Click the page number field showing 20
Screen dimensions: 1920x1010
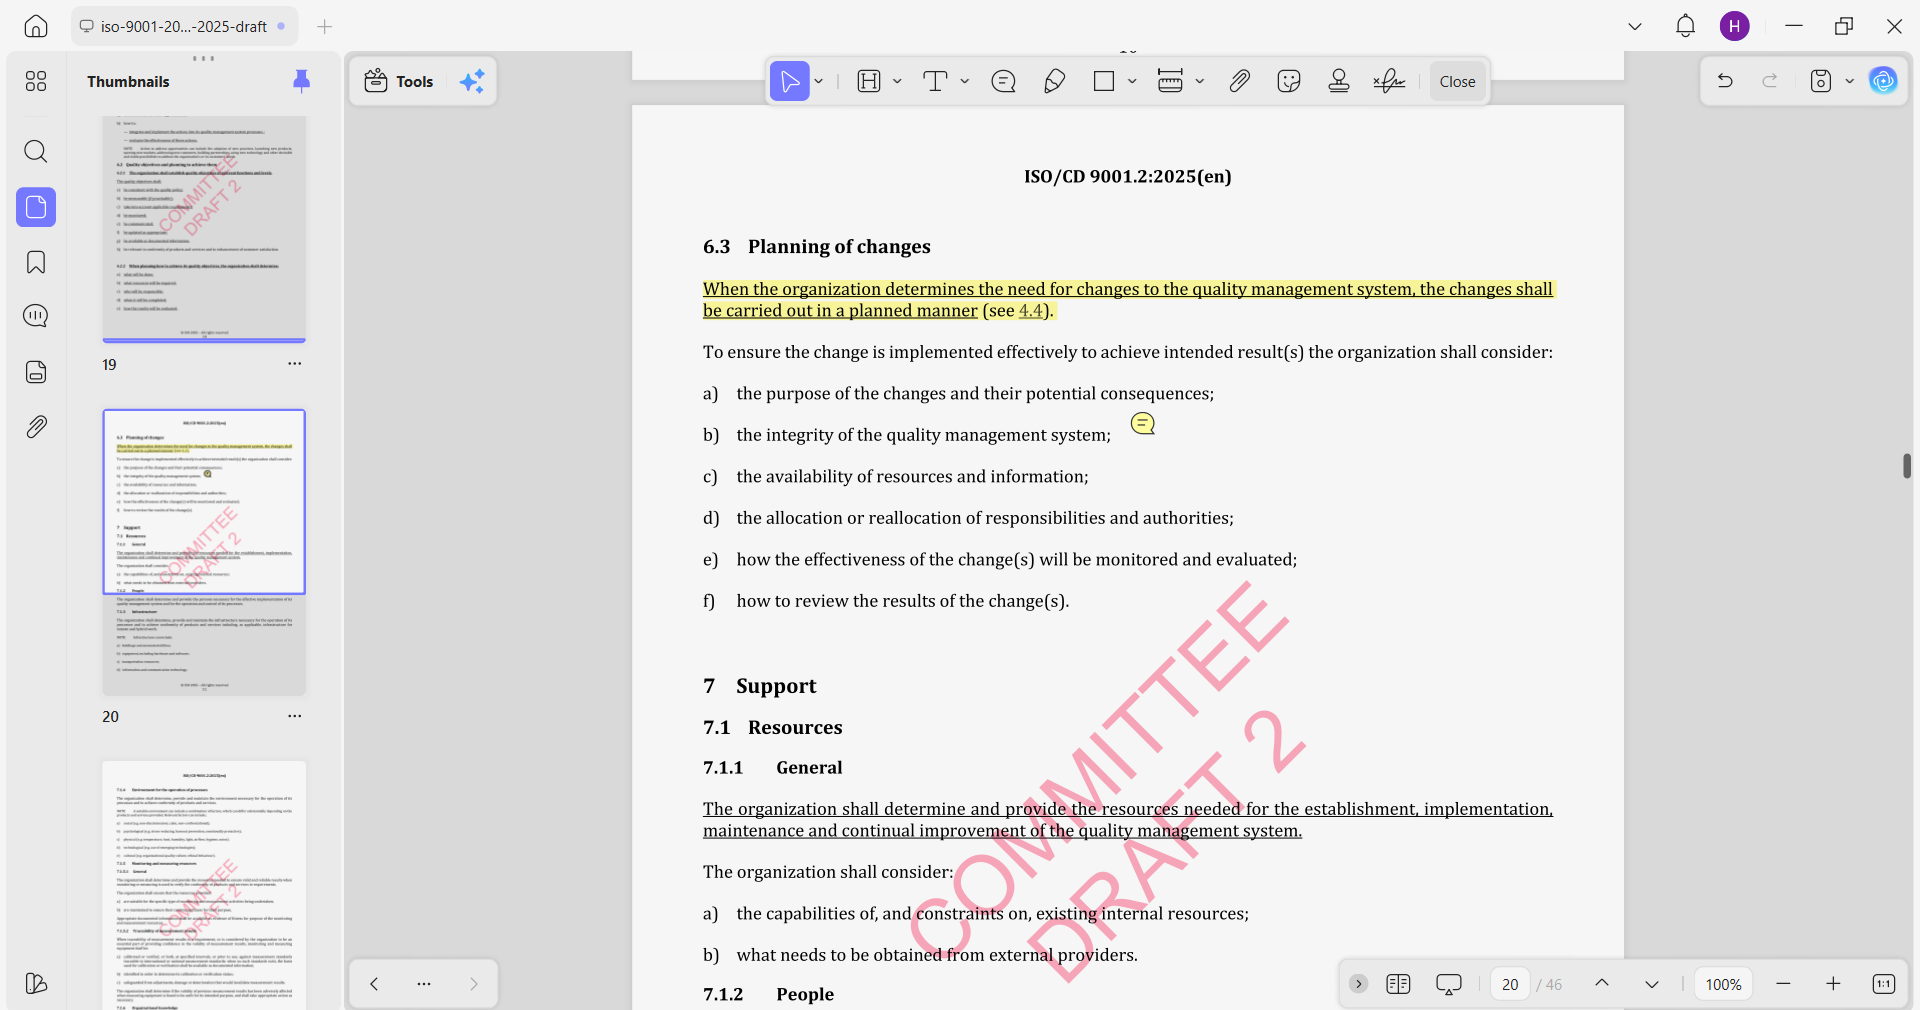tap(1510, 984)
